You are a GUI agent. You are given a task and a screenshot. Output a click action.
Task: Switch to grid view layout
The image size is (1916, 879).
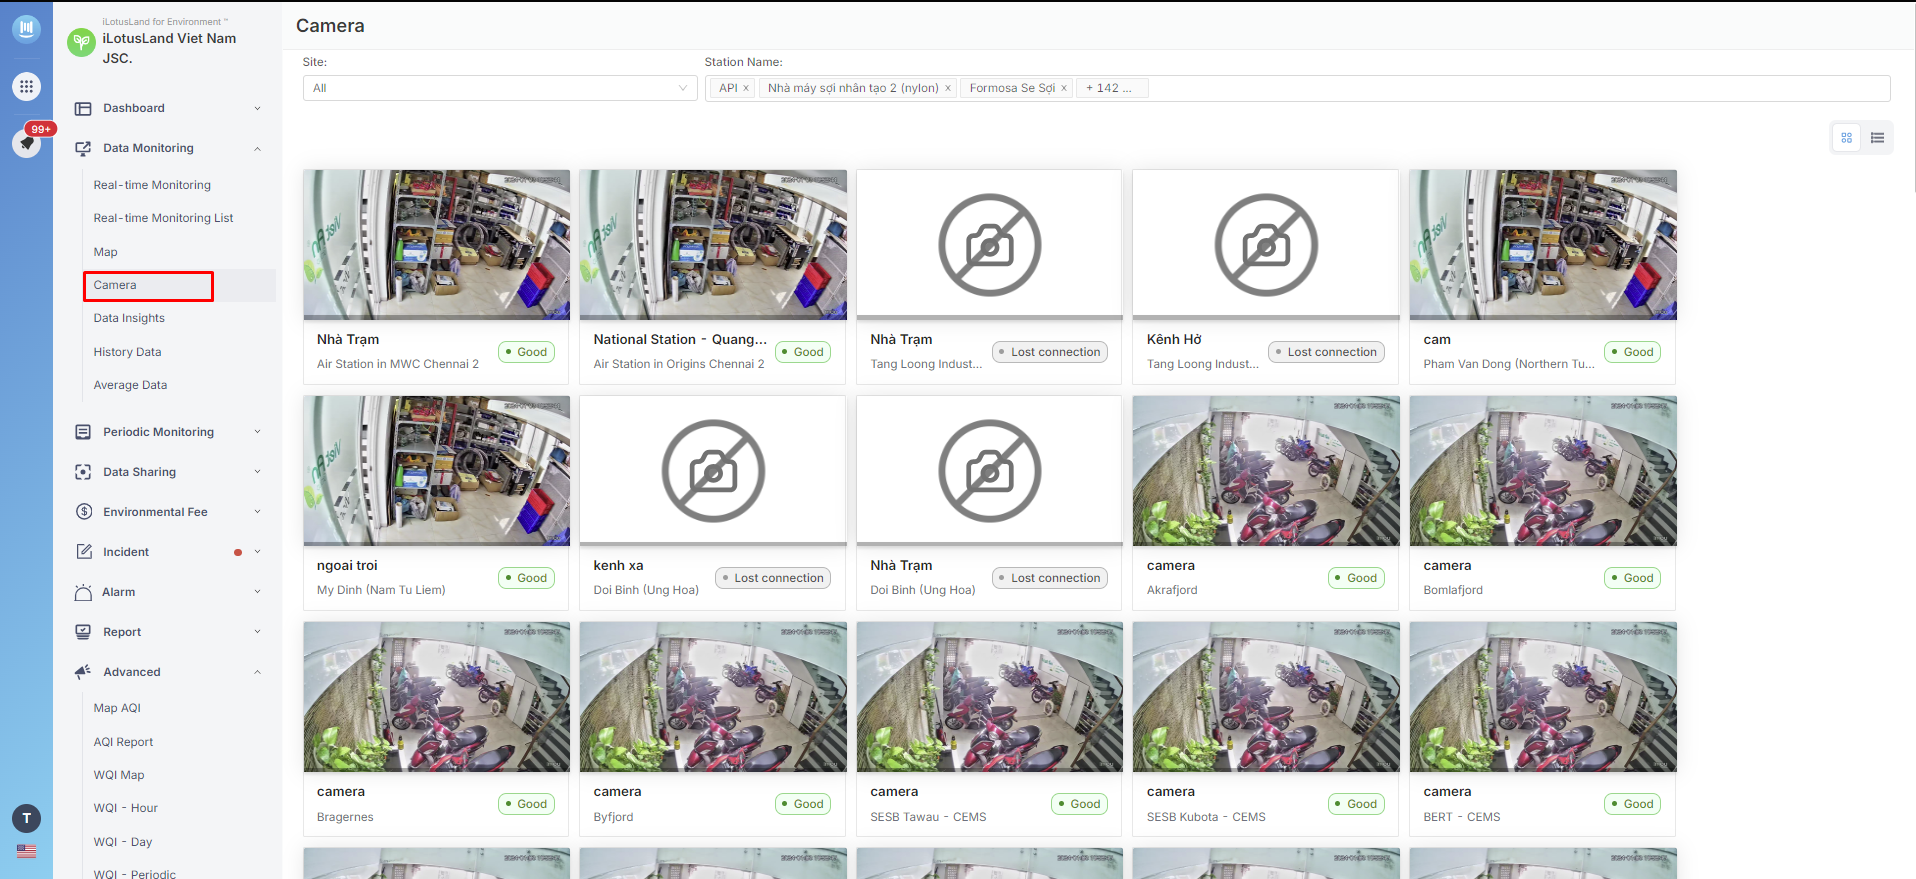[1847, 138]
